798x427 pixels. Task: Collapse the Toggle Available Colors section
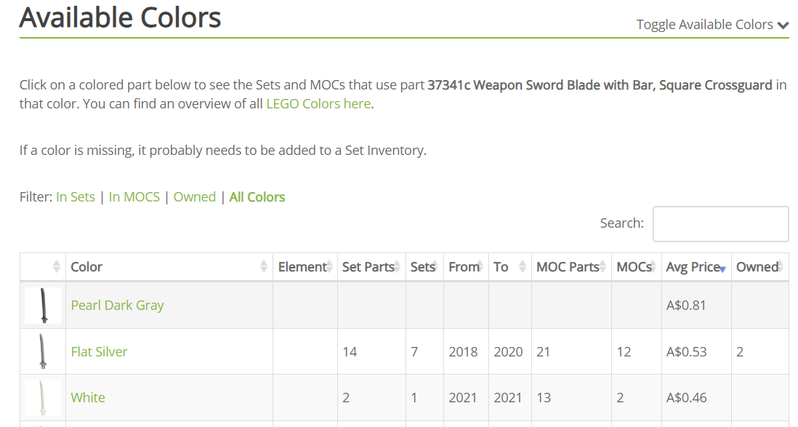coord(712,25)
